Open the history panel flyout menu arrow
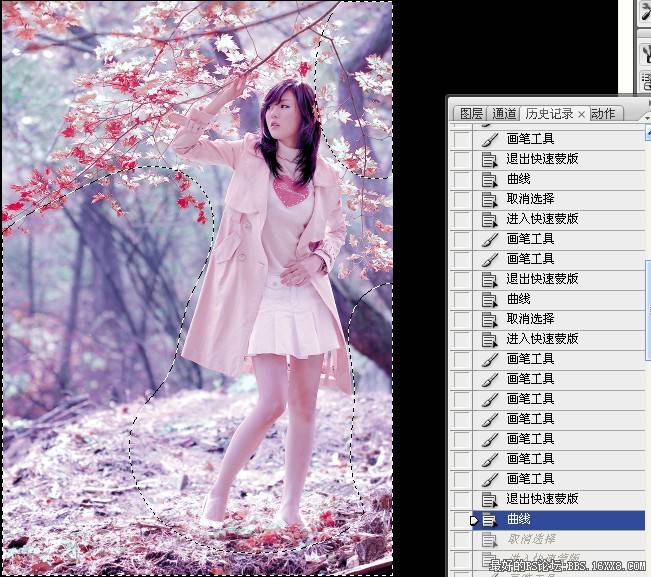Screen dimensions: 651x577 (648, 118)
